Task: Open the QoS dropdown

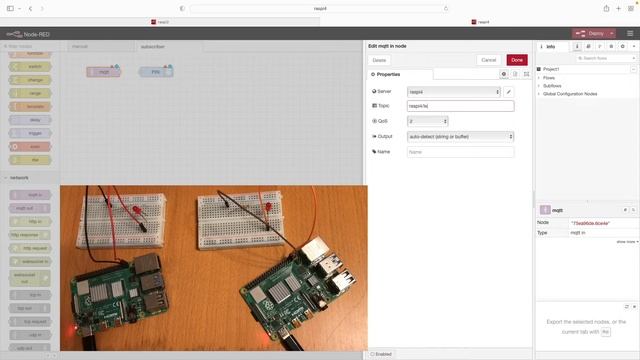Action: point(427,121)
